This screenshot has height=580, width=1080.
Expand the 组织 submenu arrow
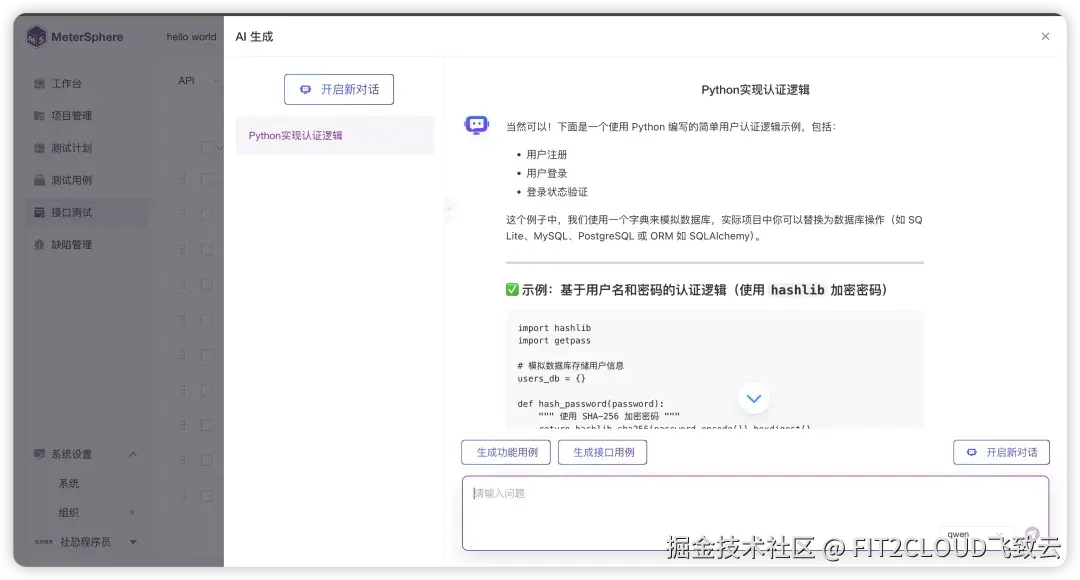[x=132, y=512]
